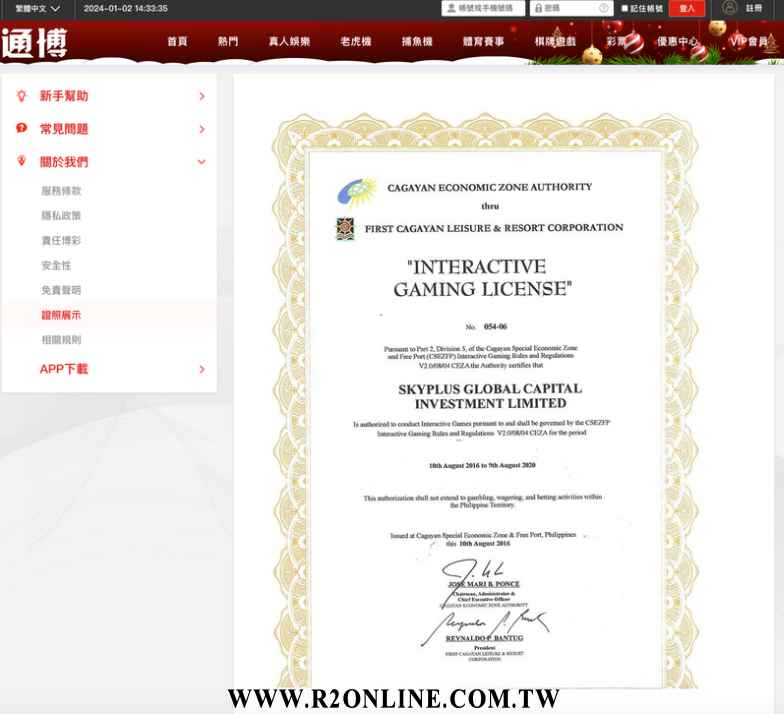Open the 註冊 register link
Viewport: 784px width, 714px height.
tap(754, 8)
